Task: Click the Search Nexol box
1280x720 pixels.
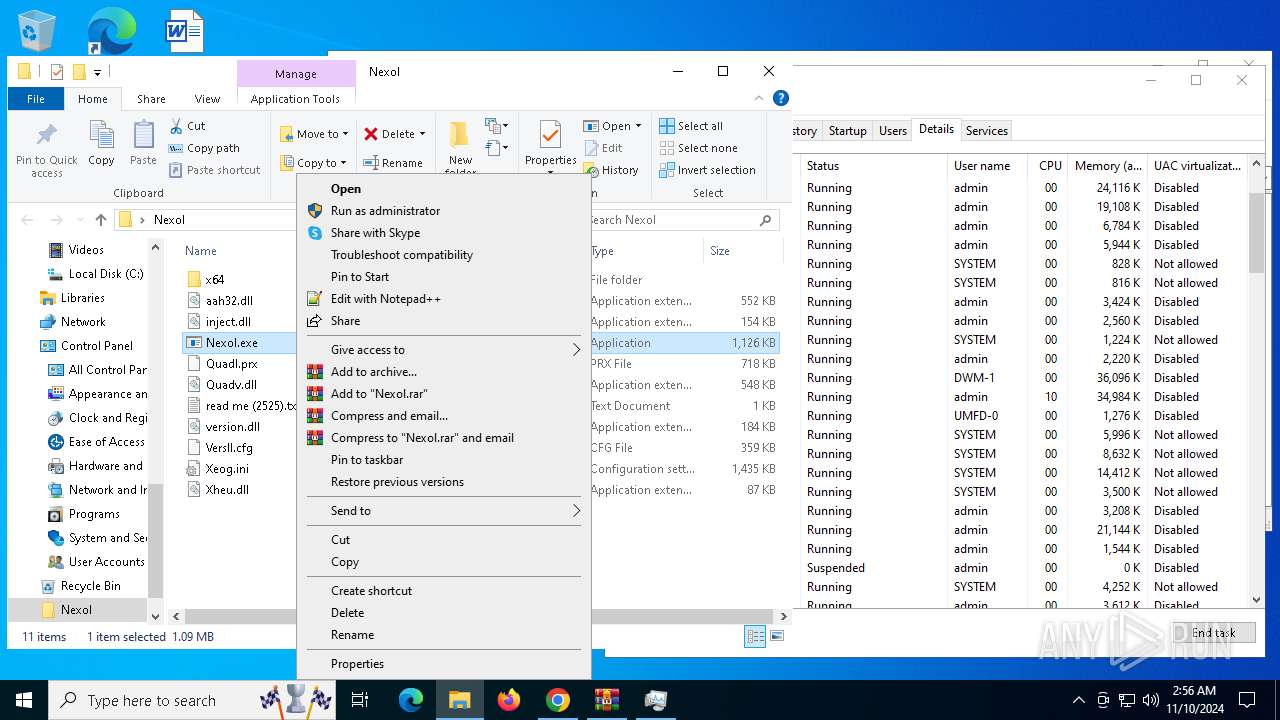Action: [x=680, y=220]
